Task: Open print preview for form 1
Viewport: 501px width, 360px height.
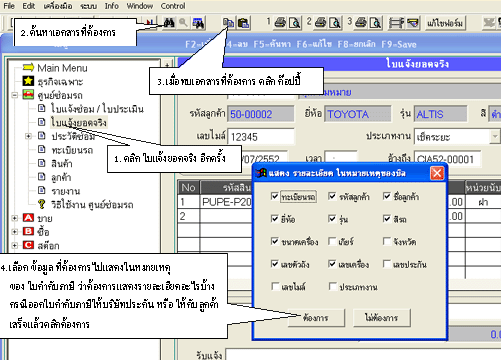Action: [x=295, y=23]
